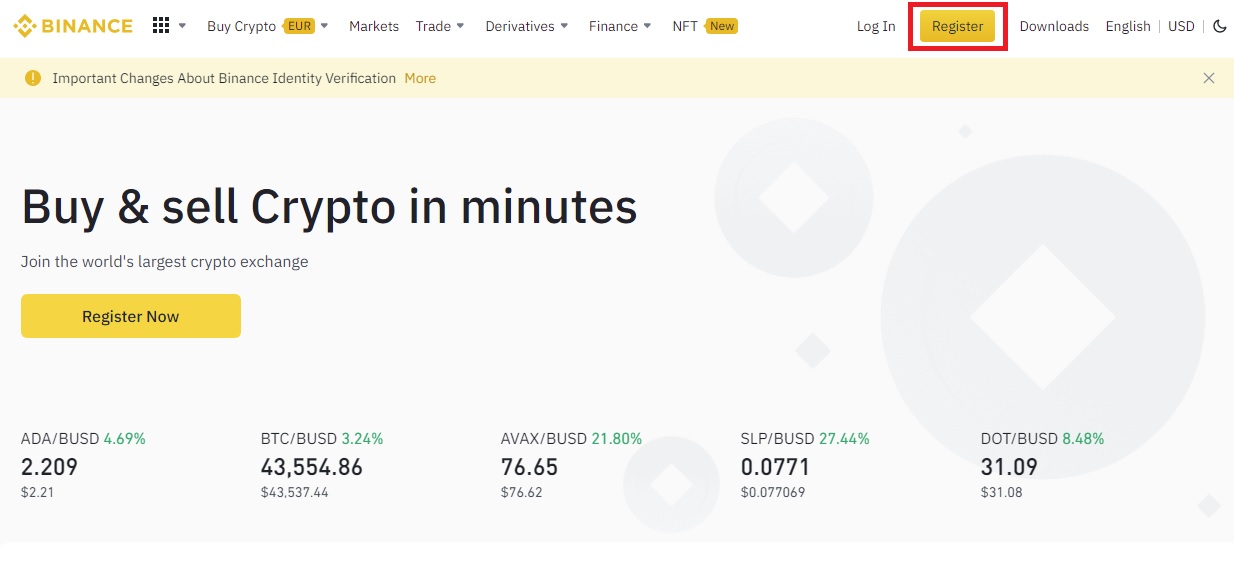Click the New badge beside NFT
Image resolution: width=1234 pixels, height=570 pixels.
pos(722,26)
